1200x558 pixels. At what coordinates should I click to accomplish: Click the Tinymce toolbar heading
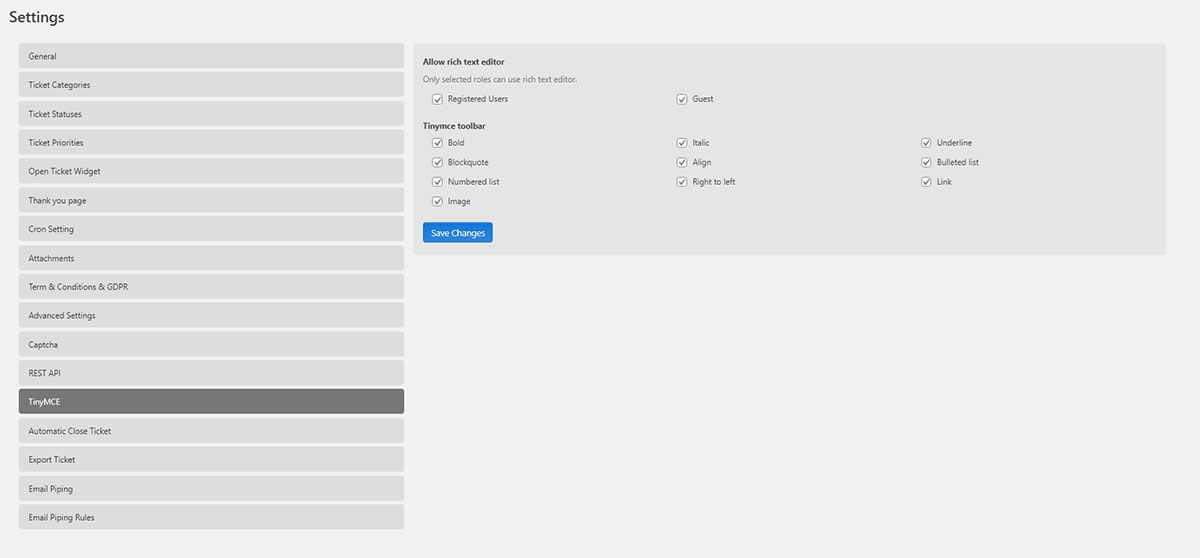point(455,126)
